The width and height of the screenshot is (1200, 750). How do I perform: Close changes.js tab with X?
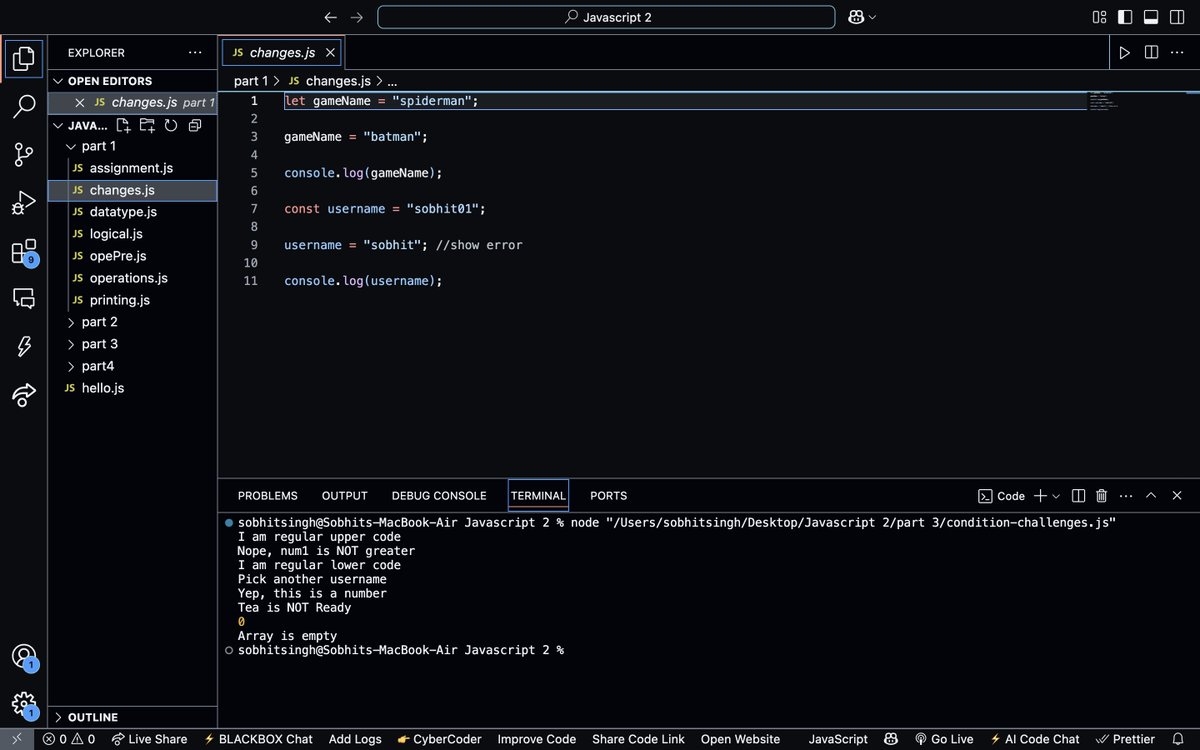tap(330, 52)
